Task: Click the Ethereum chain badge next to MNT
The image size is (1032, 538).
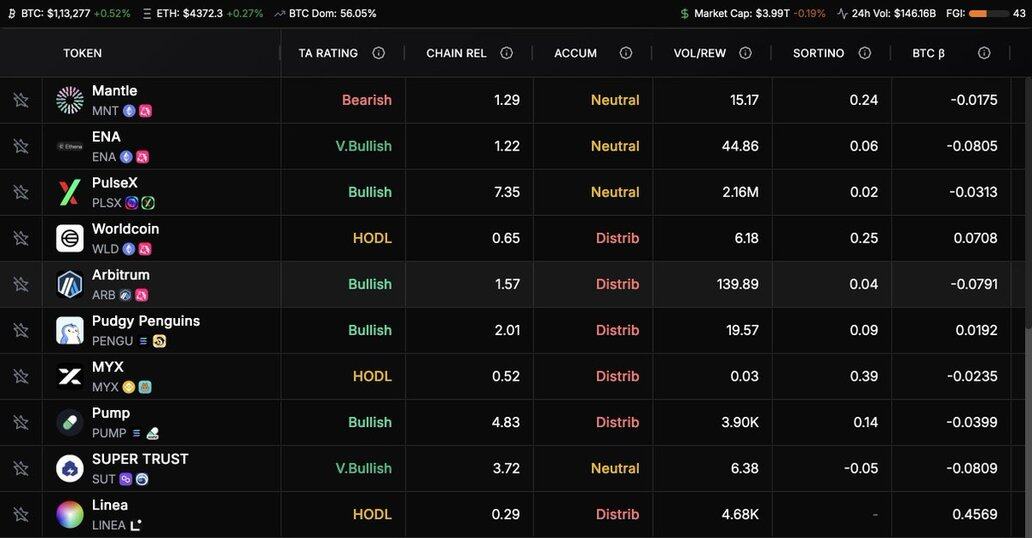Action: tap(130, 111)
